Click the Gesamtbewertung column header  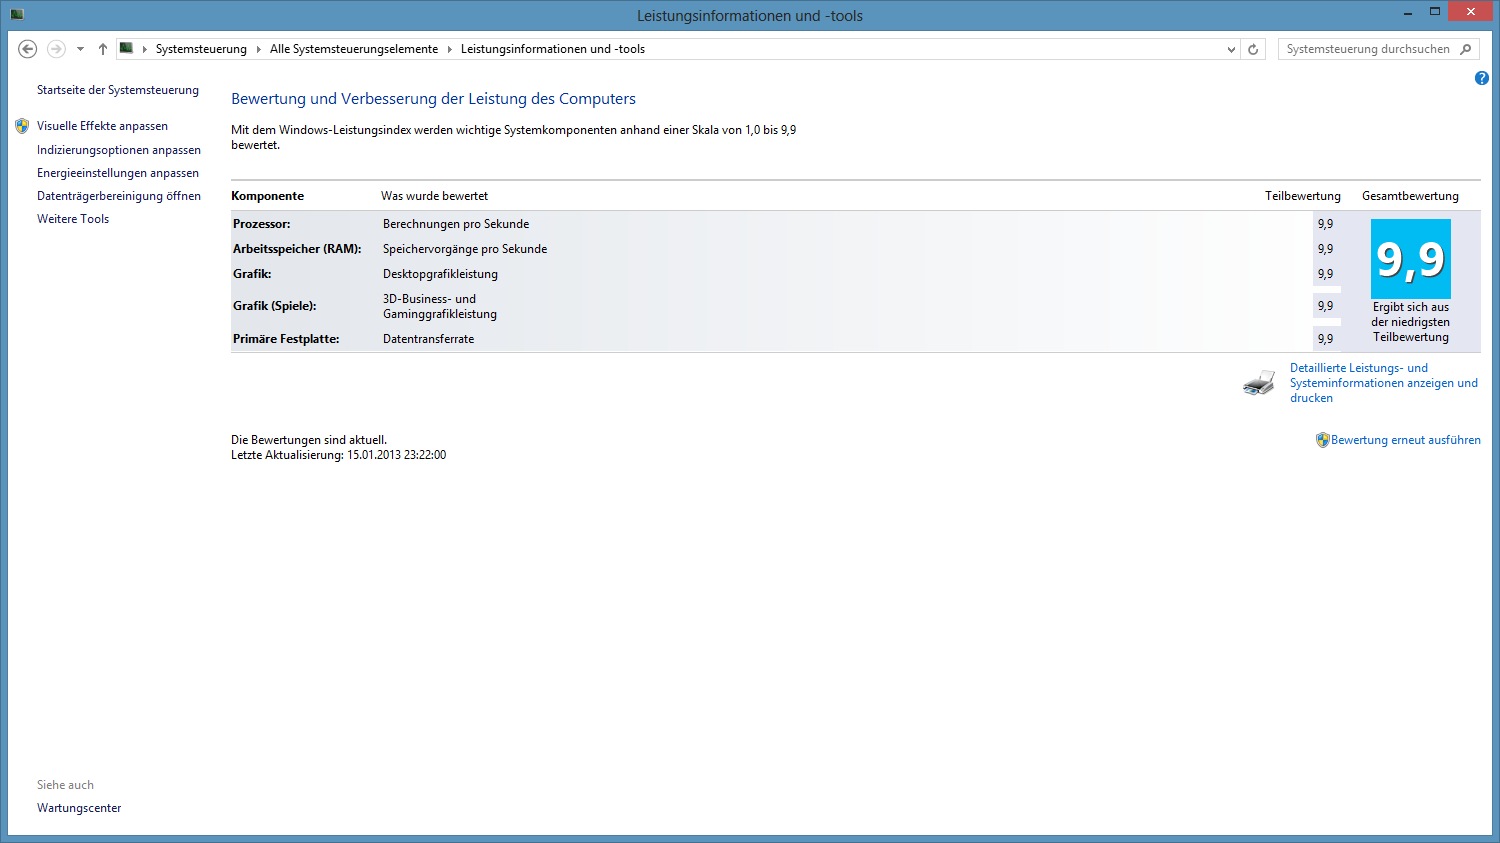point(1410,196)
